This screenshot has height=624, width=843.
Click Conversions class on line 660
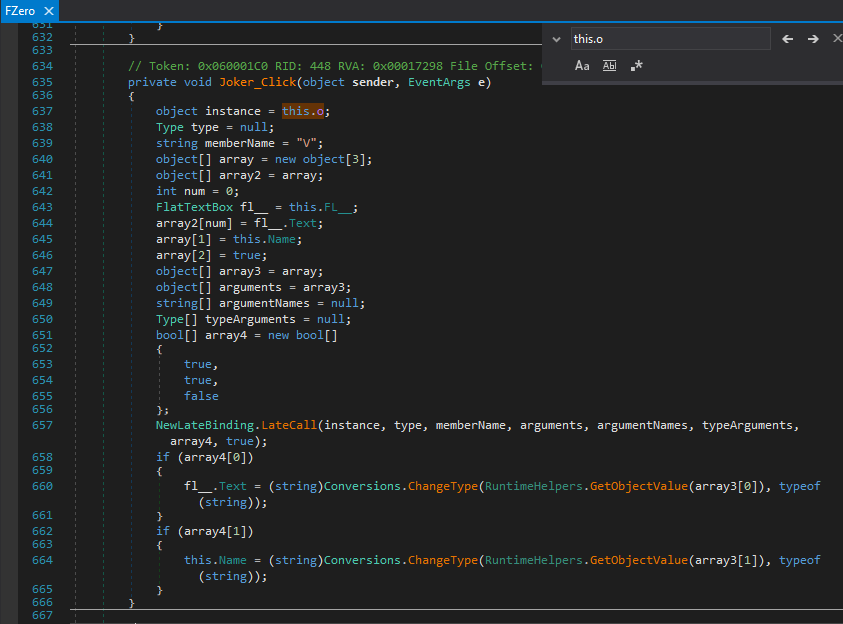362,486
